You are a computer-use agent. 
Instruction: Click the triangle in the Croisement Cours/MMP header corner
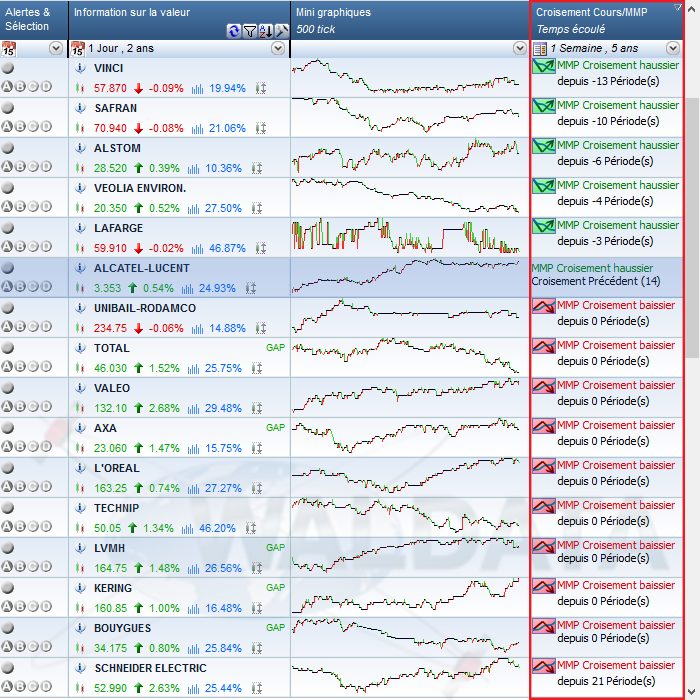click(678, 7)
